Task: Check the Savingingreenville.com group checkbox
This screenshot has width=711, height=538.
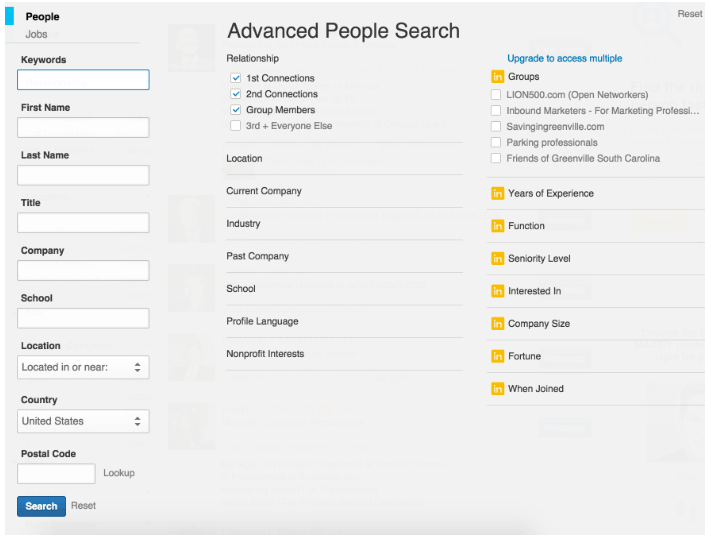Action: click(x=496, y=127)
